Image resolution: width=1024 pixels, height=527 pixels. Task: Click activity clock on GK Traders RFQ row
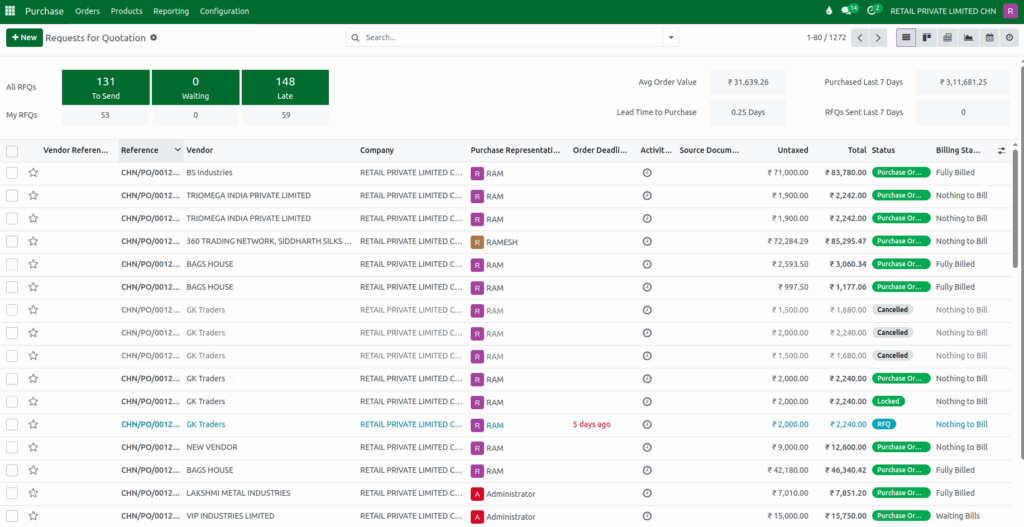(647, 424)
